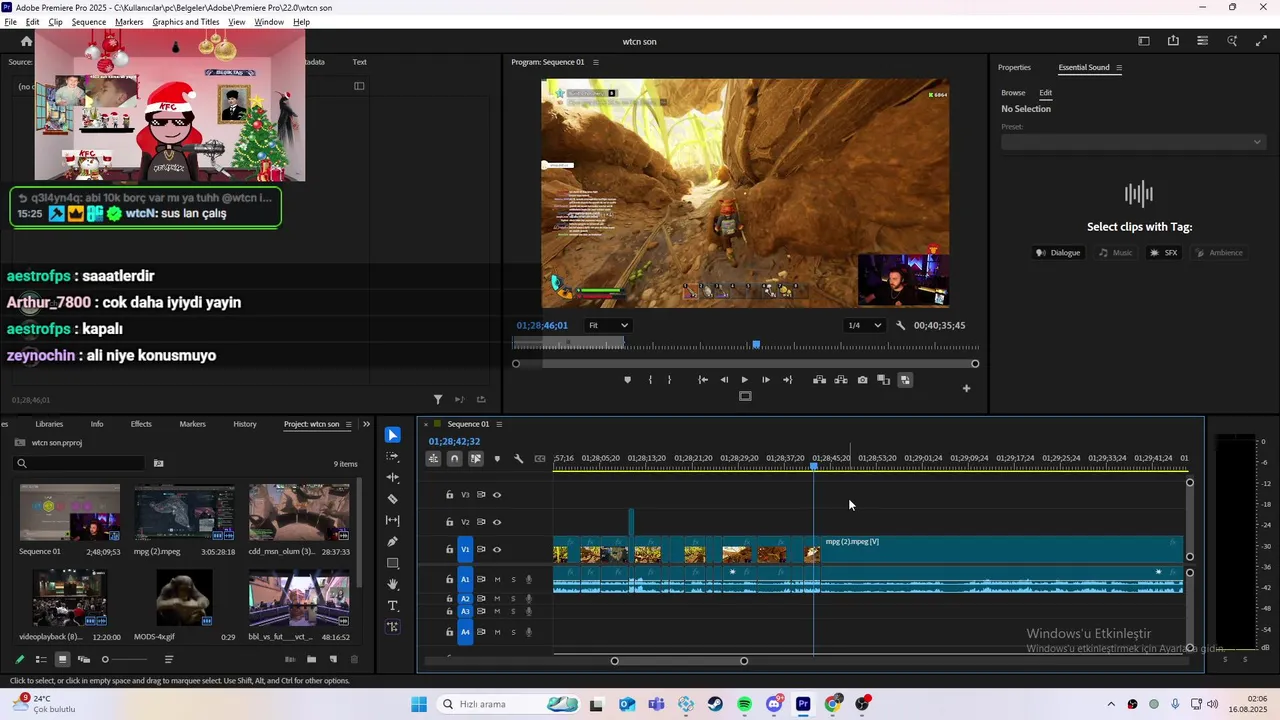1280x720 pixels.
Task: Open Sequence 01 timeline panel menu
Action: pyautogui.click(x=499, y=424)
